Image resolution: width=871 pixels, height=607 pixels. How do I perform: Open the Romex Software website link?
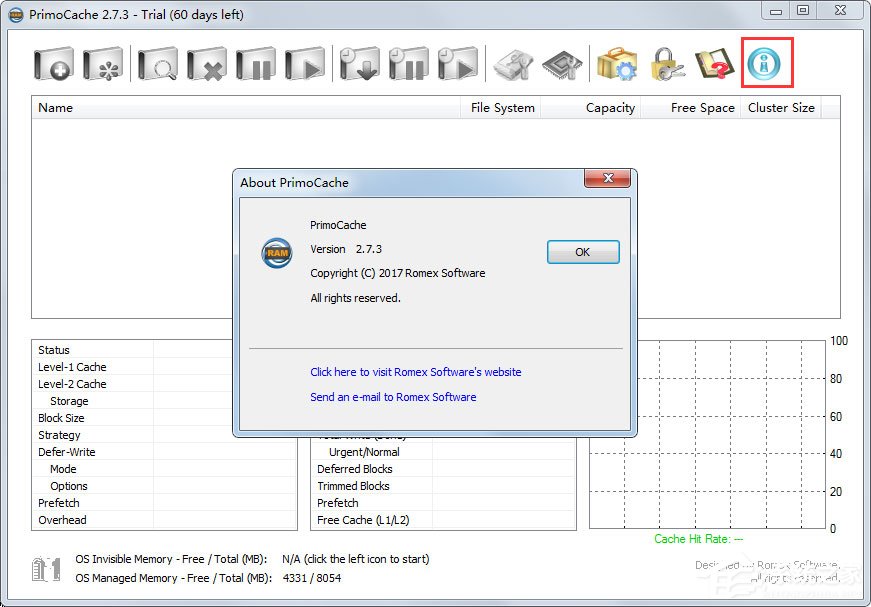tap(415, 372)
